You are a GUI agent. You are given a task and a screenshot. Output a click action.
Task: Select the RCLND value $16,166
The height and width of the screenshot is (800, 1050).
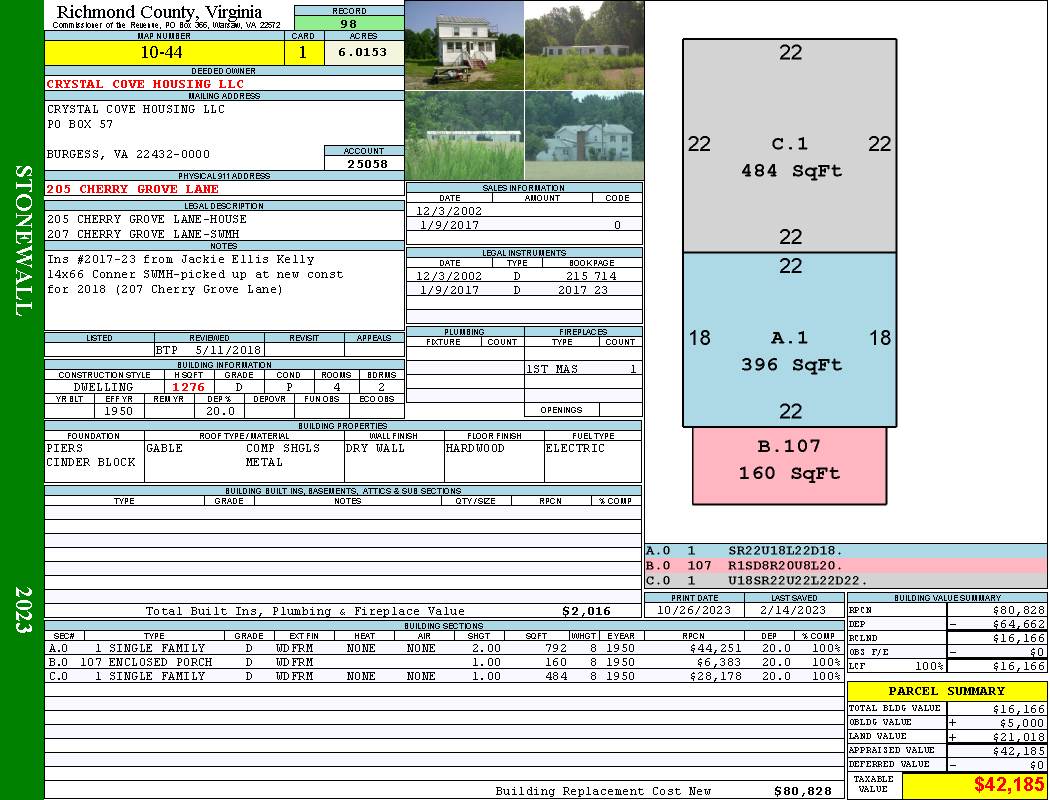tap(1018, 638)
